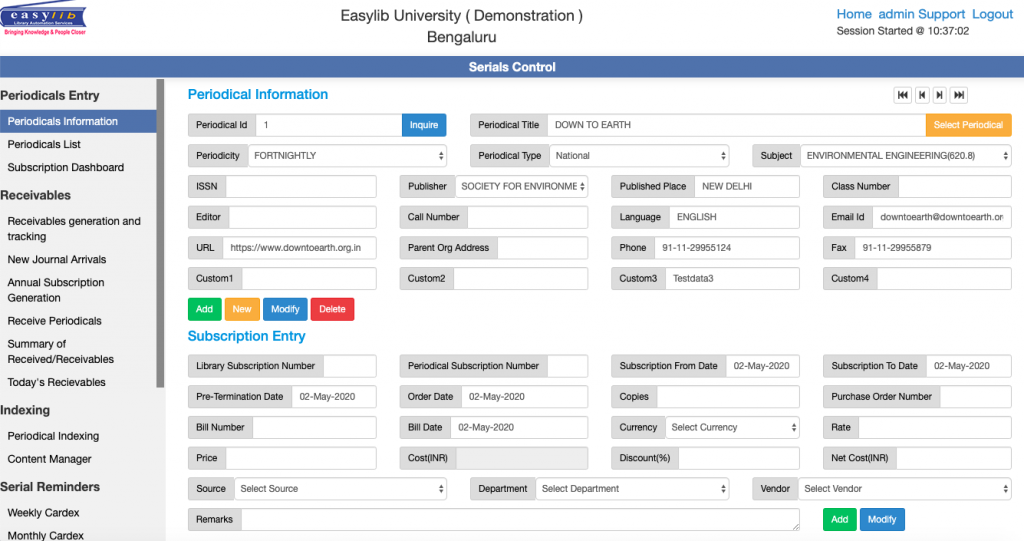The width and height of the screenshot is (1024, 541).
Task: Go to the previous periodical record
Action: pyautogui.click(x=921, y=95)
